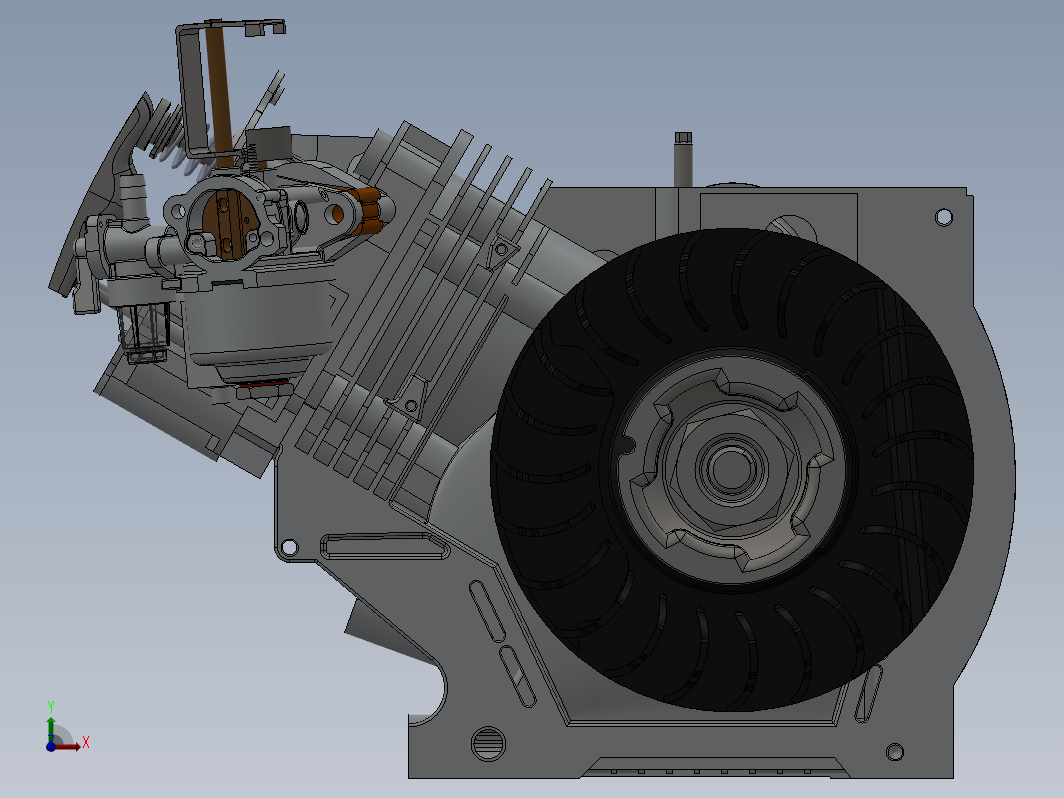Select the brown governor linkage strap
1064x798 pixels.
click(219, 95)
